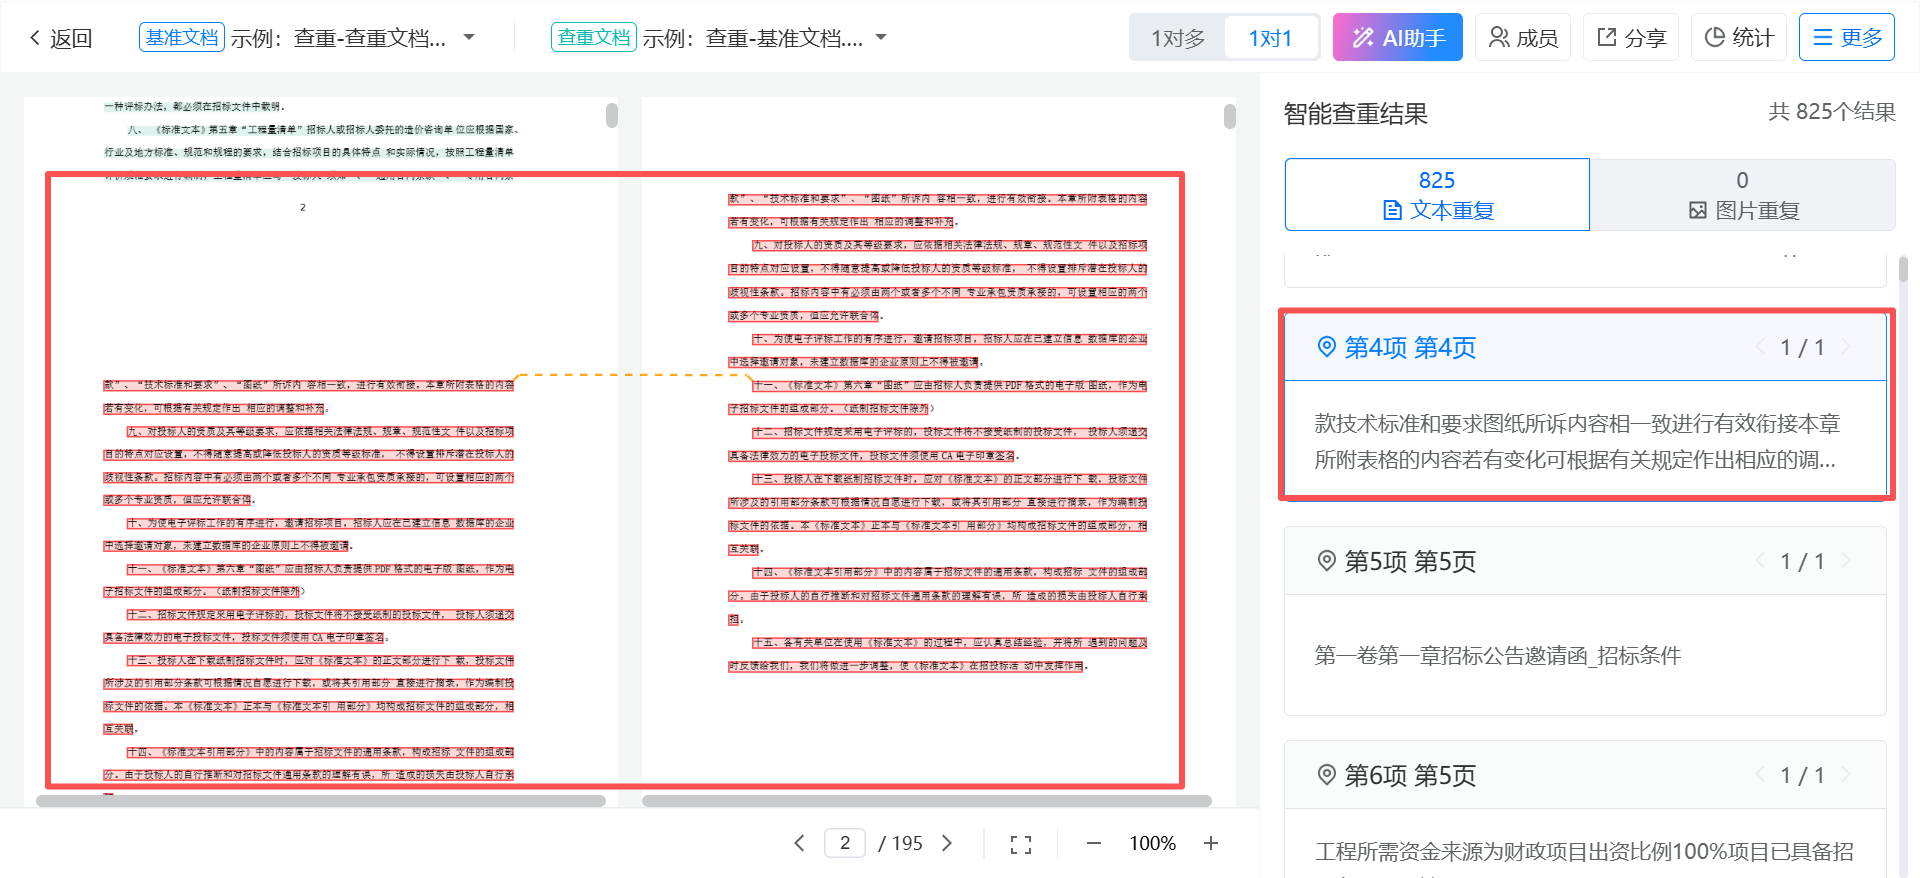Zoom out with the minus icon
The image size is (1920, 878).
(x=1094, y=843)
